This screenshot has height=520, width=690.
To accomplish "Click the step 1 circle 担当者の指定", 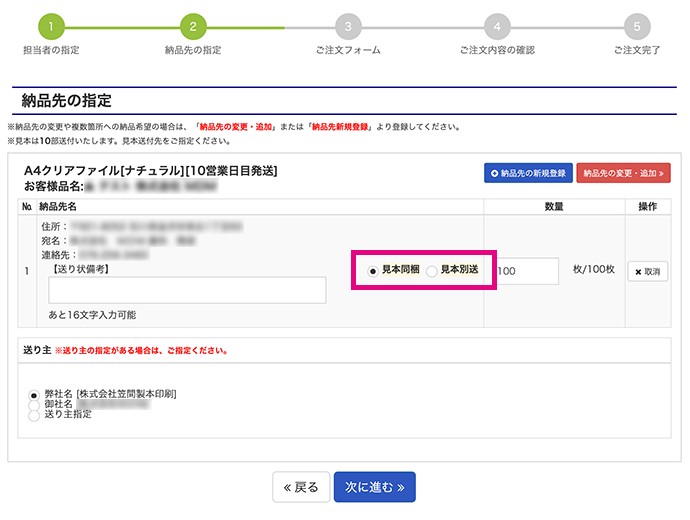I will tap(50, 26).
